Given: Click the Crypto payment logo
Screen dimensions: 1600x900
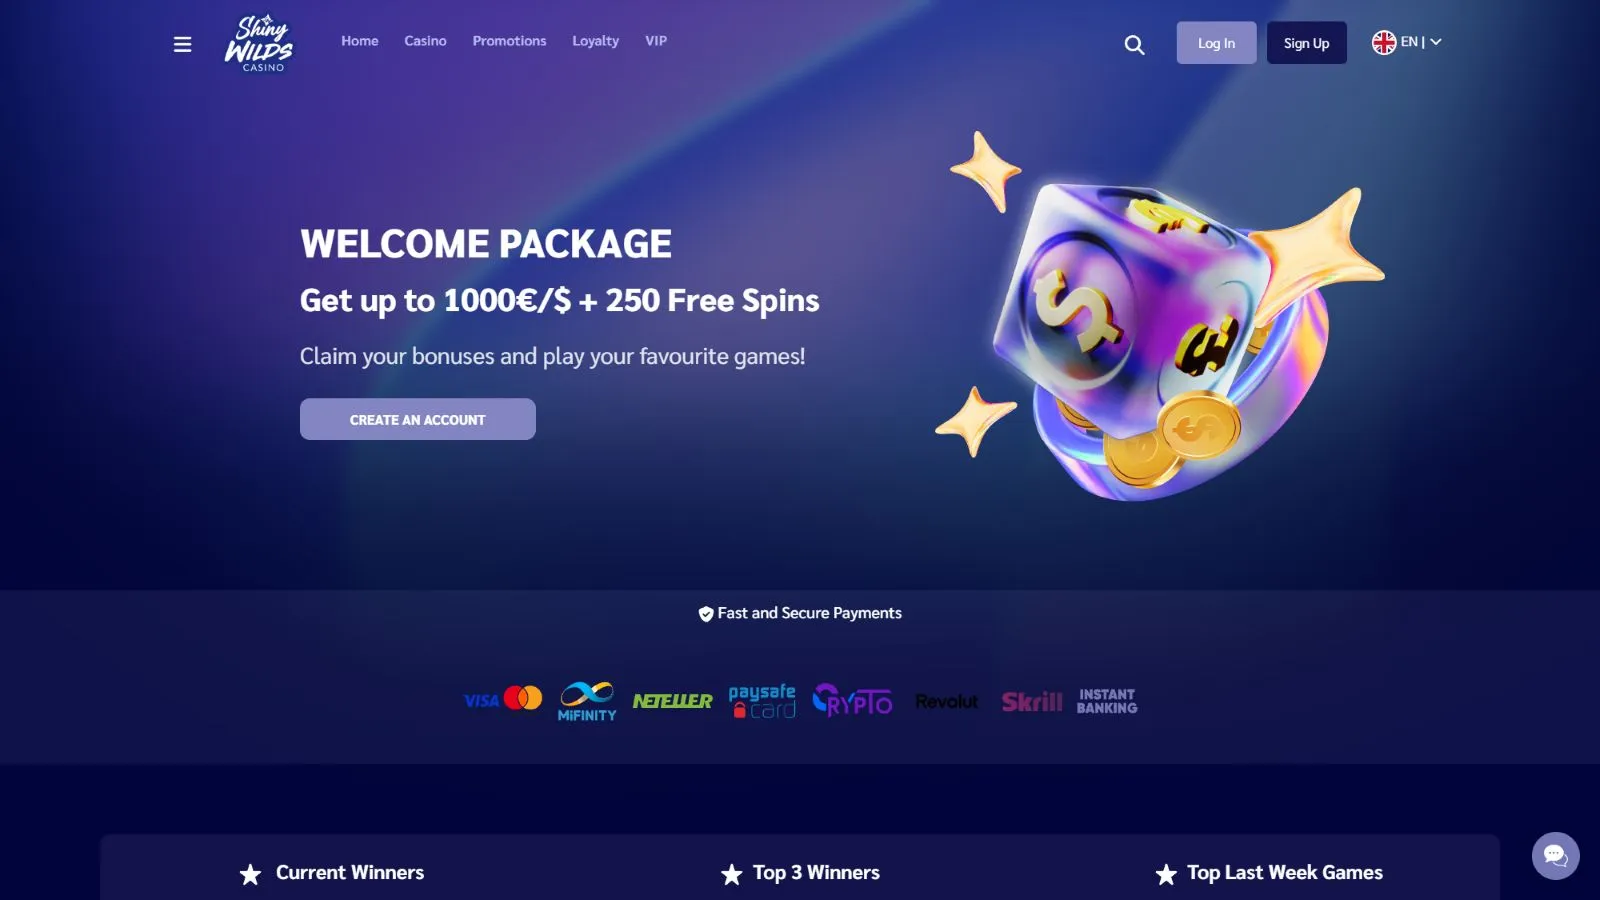Looking at the screenshot, I should click(x=852, y=700).
